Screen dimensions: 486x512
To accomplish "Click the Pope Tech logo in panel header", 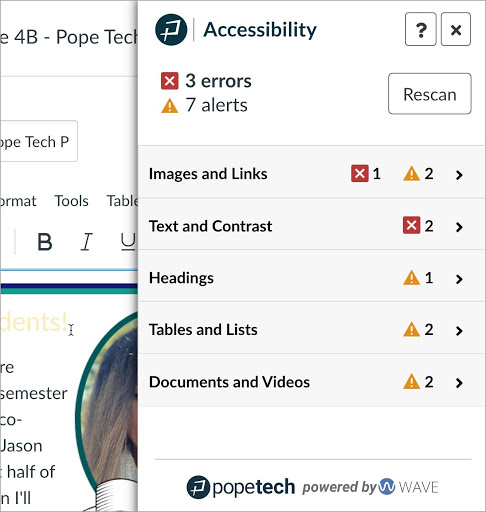I will (171, 30).
